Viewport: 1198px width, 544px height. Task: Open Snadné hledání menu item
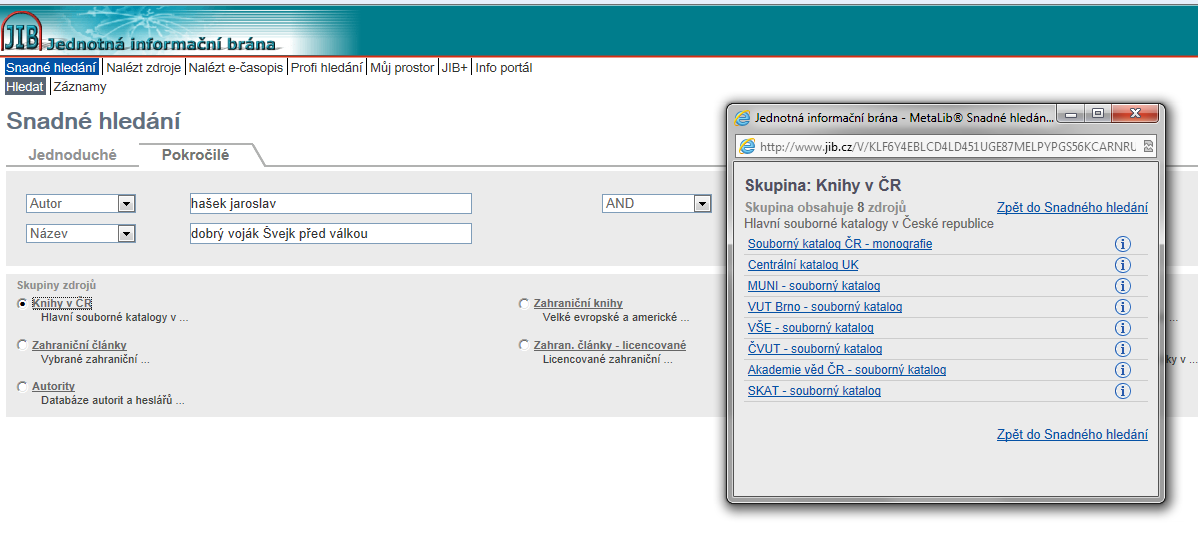point(51,67)
